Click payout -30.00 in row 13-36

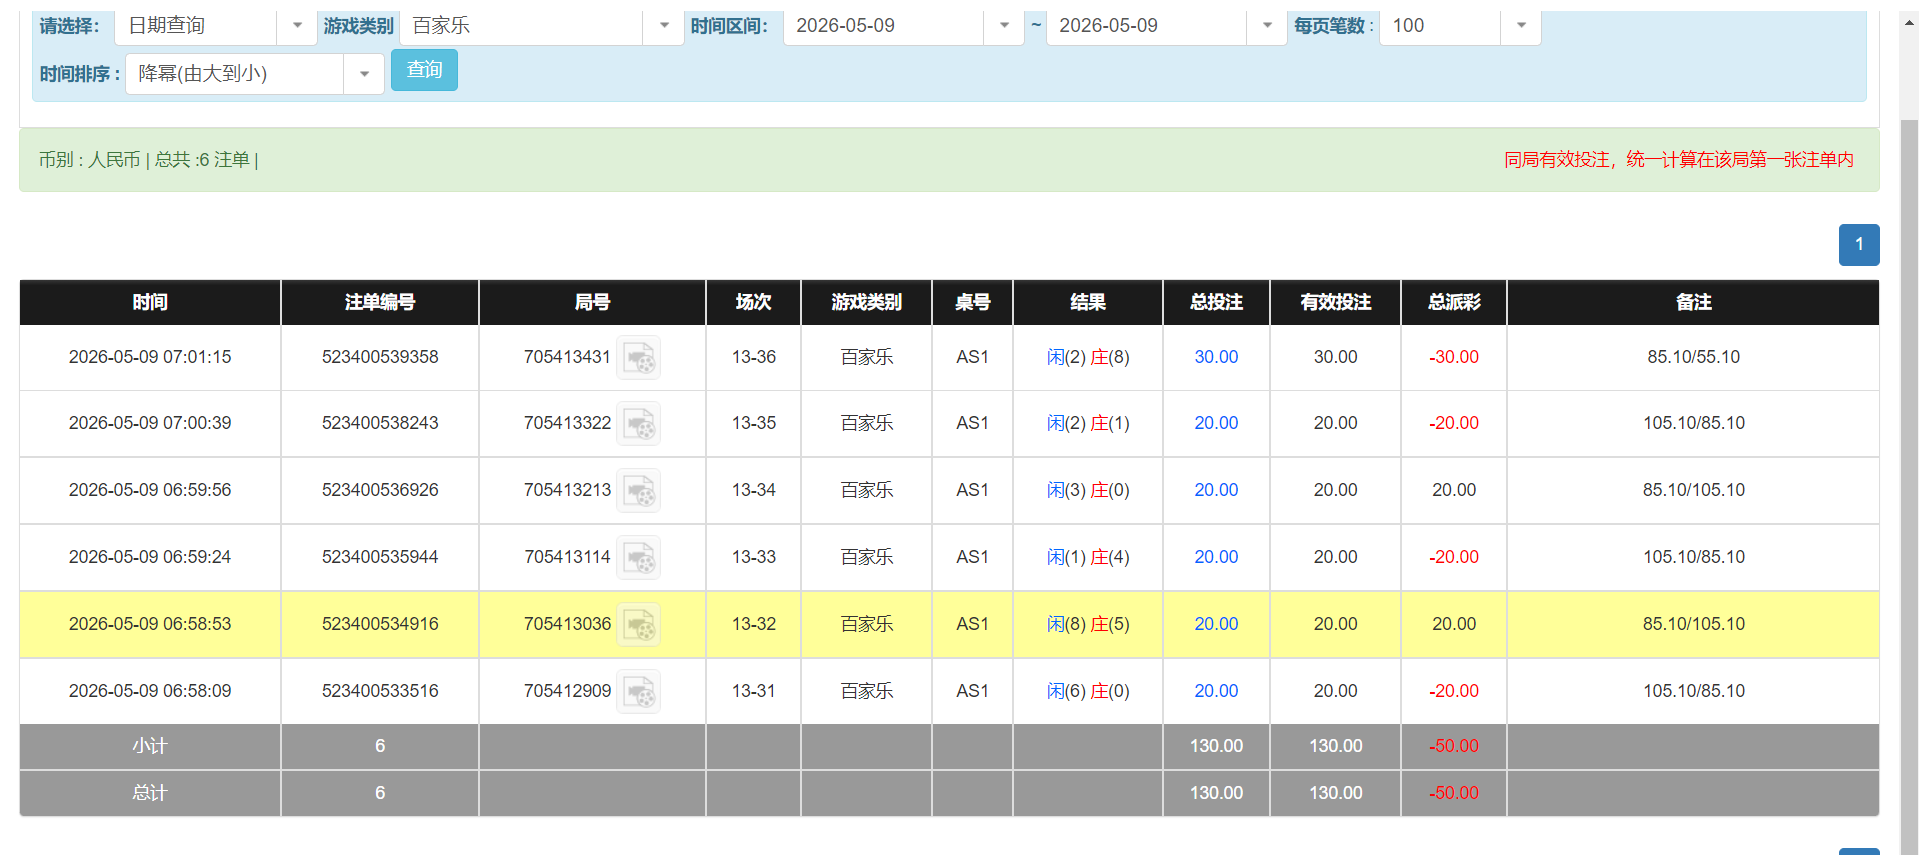[x=1454, y=357]
